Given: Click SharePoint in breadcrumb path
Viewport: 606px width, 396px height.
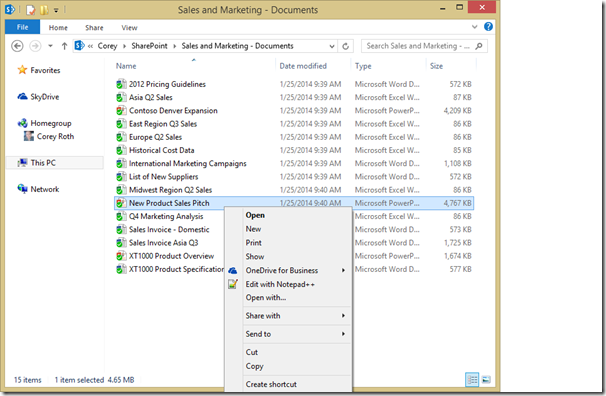Looking at the screenshot, I should click(149, 46).
